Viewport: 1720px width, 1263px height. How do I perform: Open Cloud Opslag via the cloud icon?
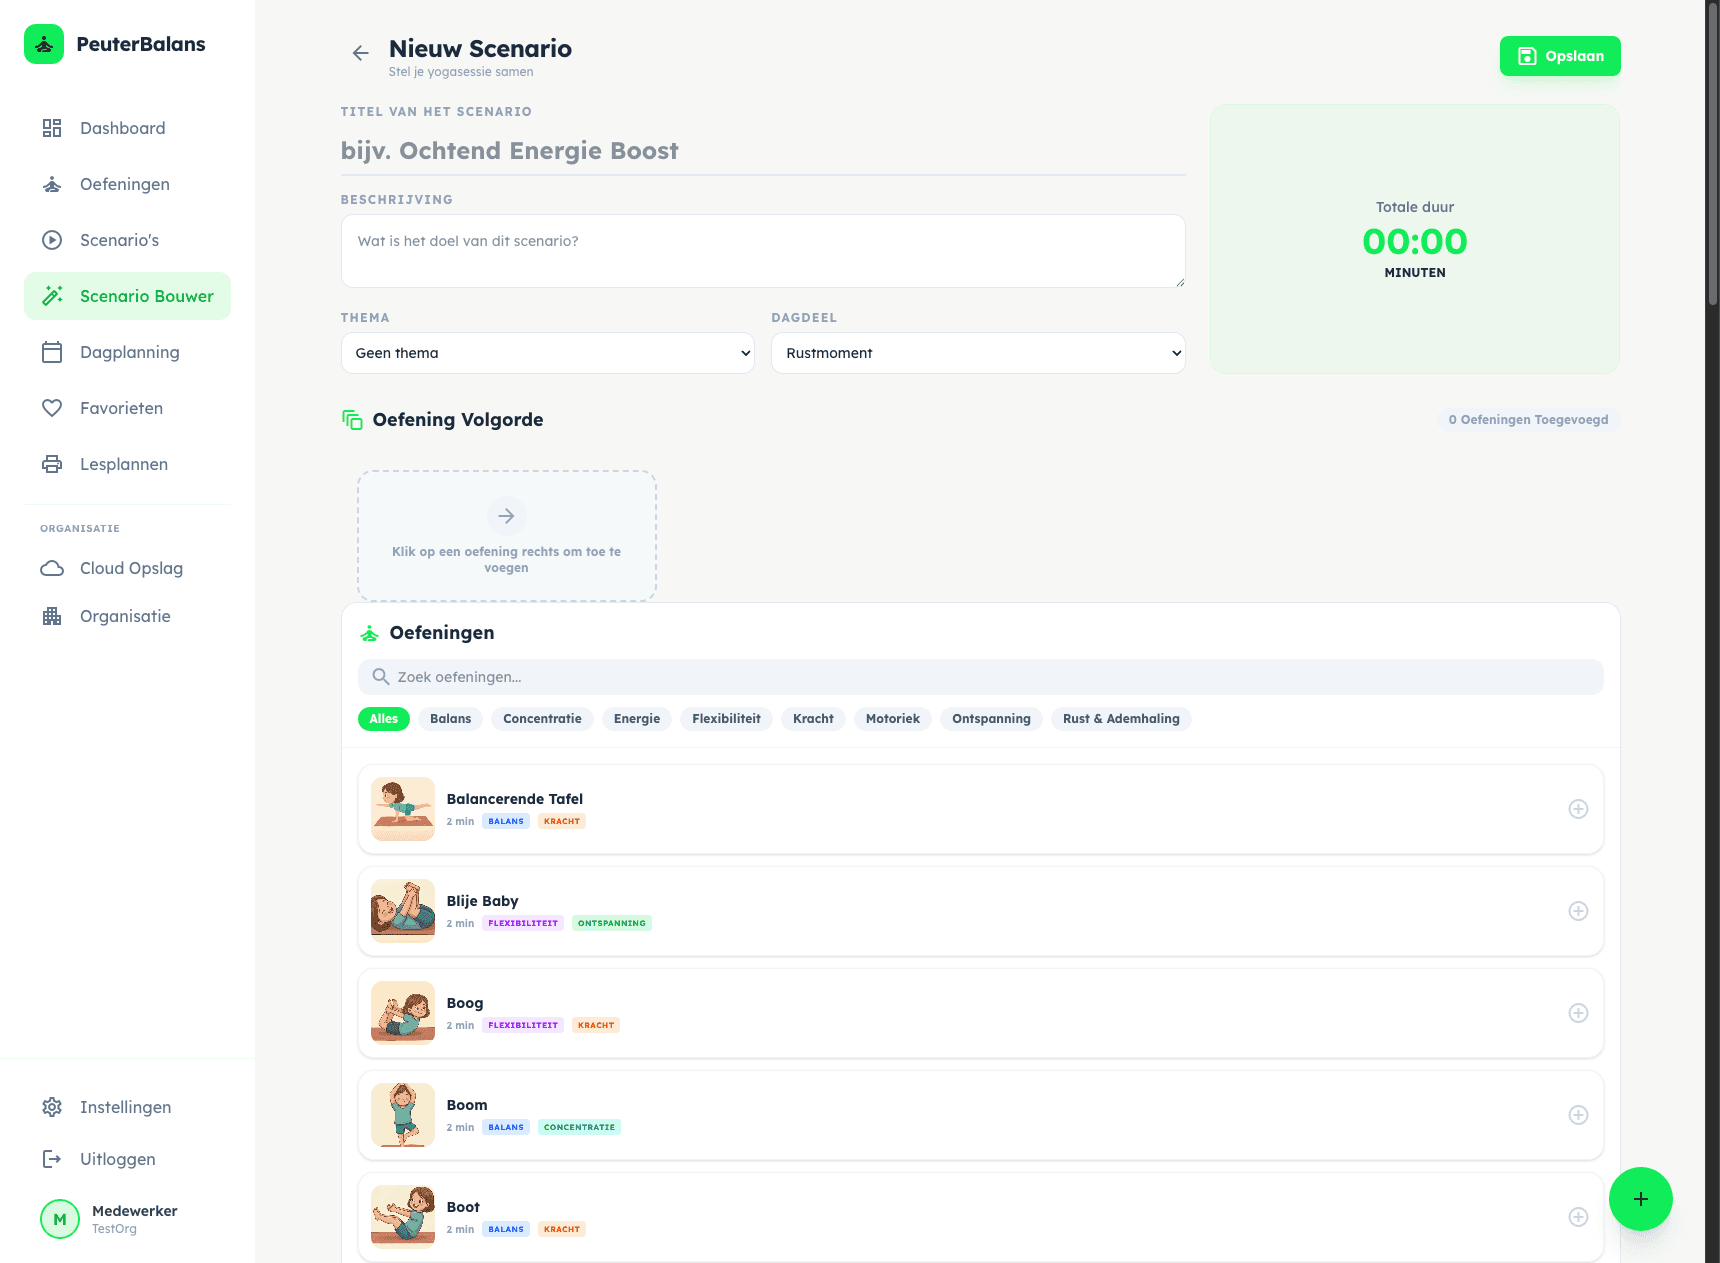point(52,568)
